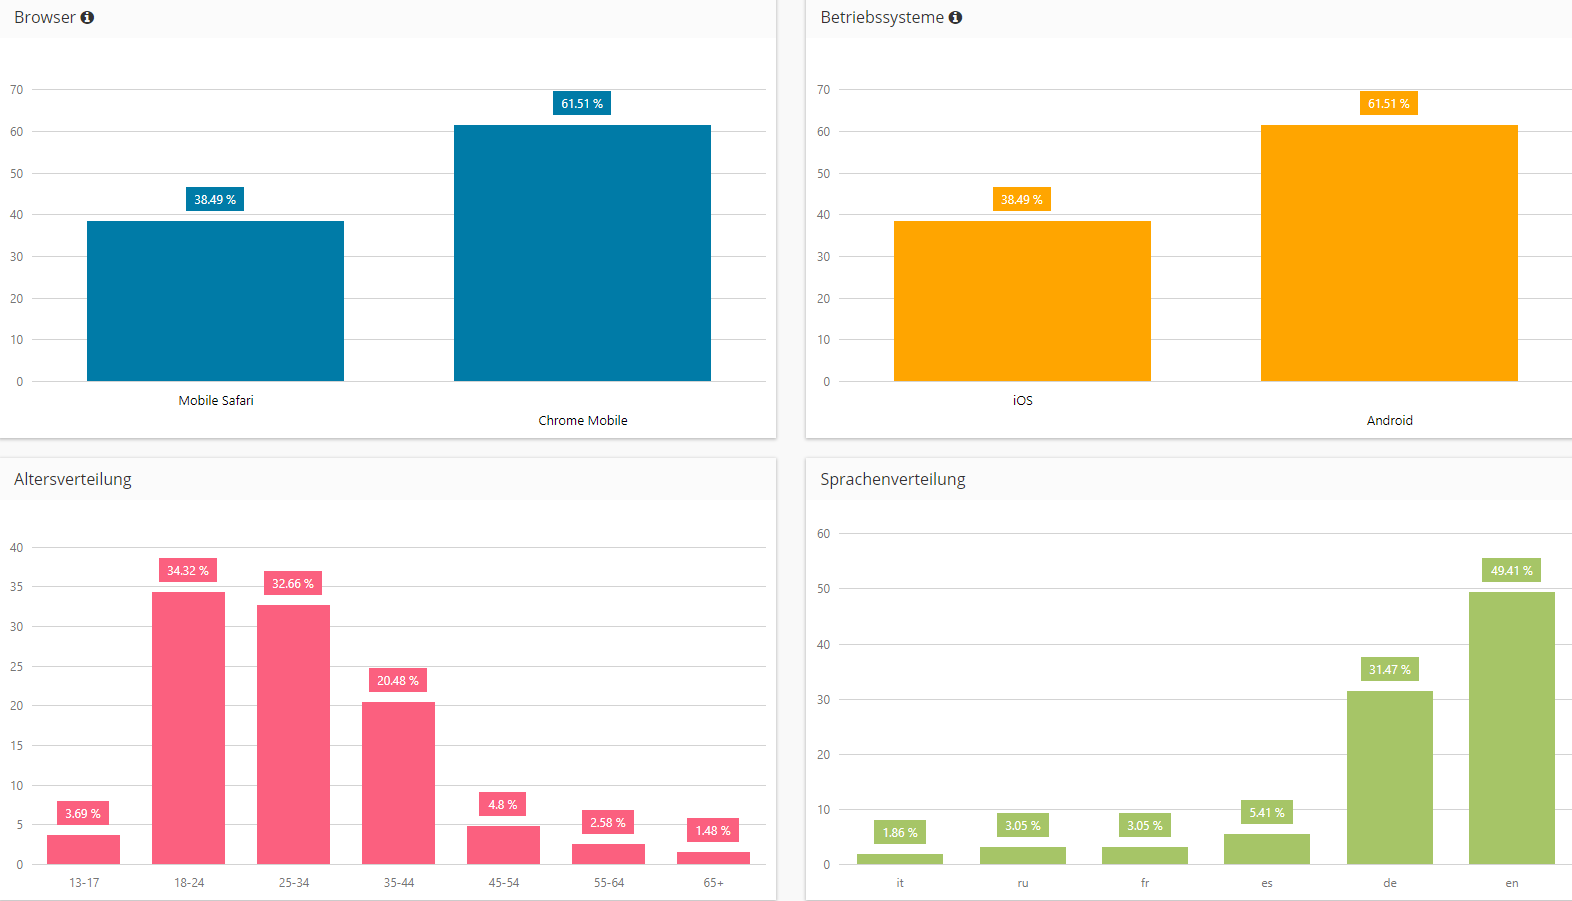Click the 20.48 % value label
1572x901 pixels.
[398, 680]
